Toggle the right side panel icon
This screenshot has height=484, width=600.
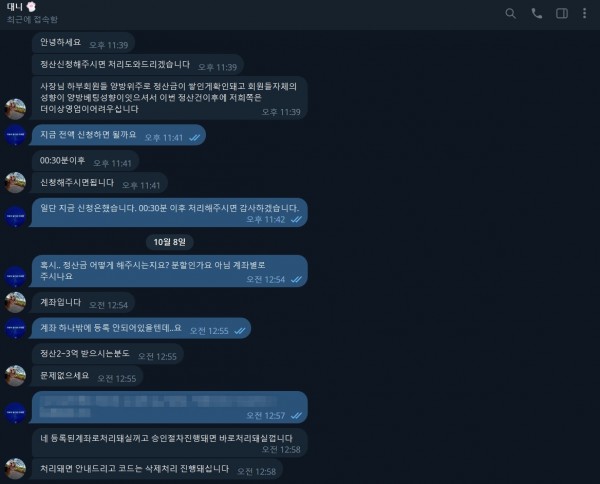[x=562, y=13]
